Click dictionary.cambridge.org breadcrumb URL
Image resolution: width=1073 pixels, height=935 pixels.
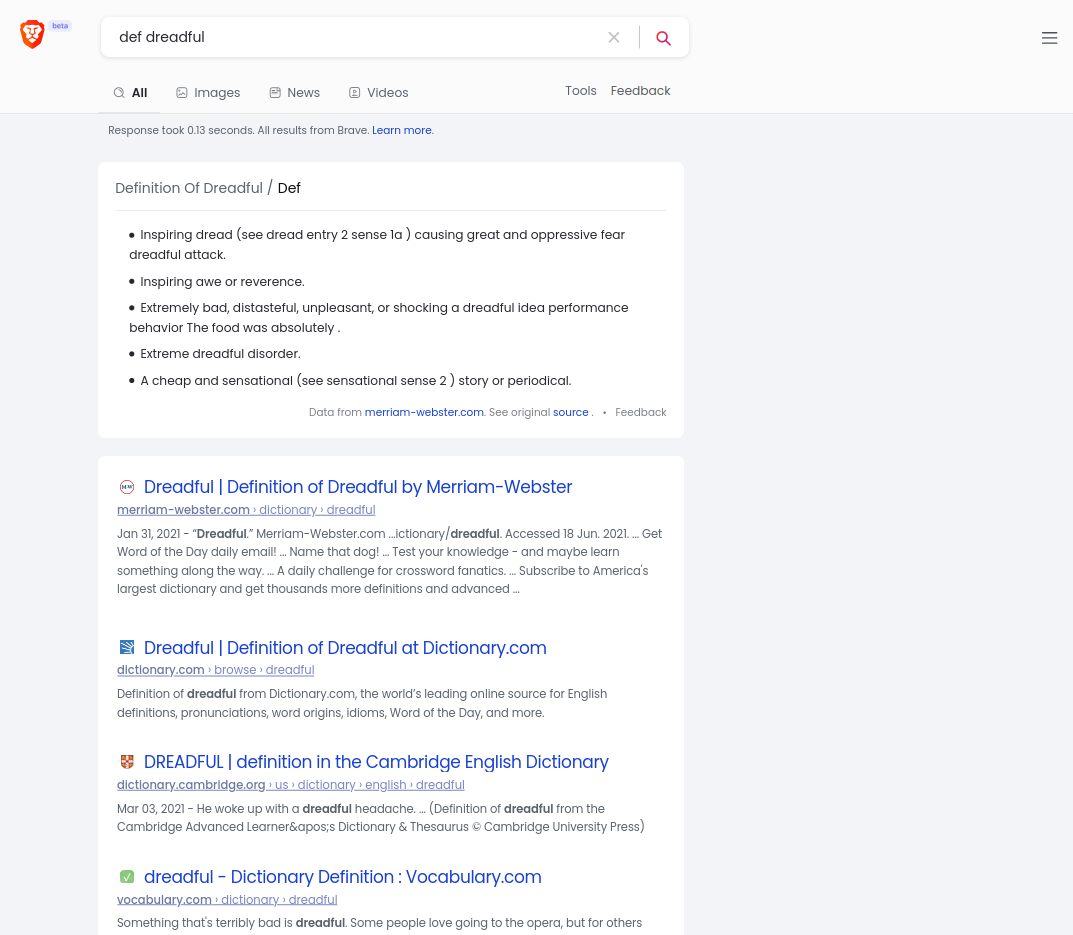pos(291,785)
